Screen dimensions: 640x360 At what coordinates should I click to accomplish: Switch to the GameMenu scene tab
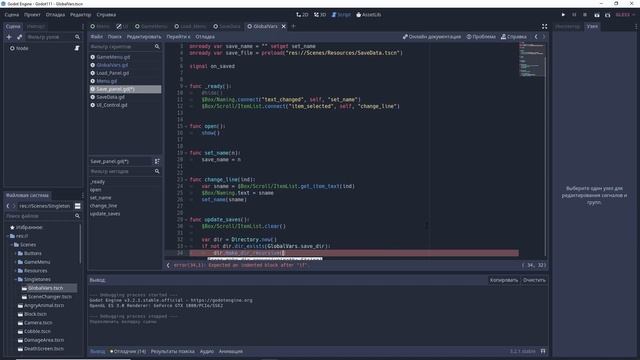[151, 26]
